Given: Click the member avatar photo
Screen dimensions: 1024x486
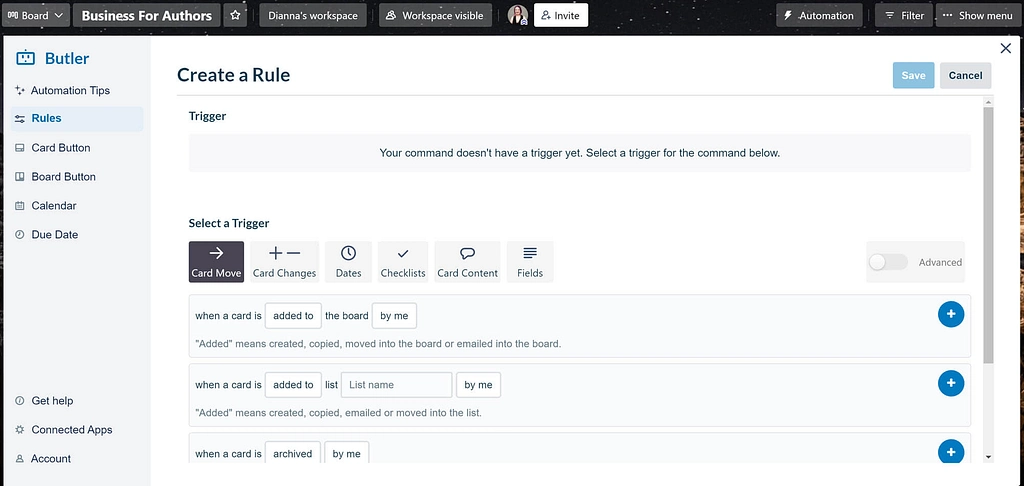Looking at the screenshot, I should pos(518,15).
